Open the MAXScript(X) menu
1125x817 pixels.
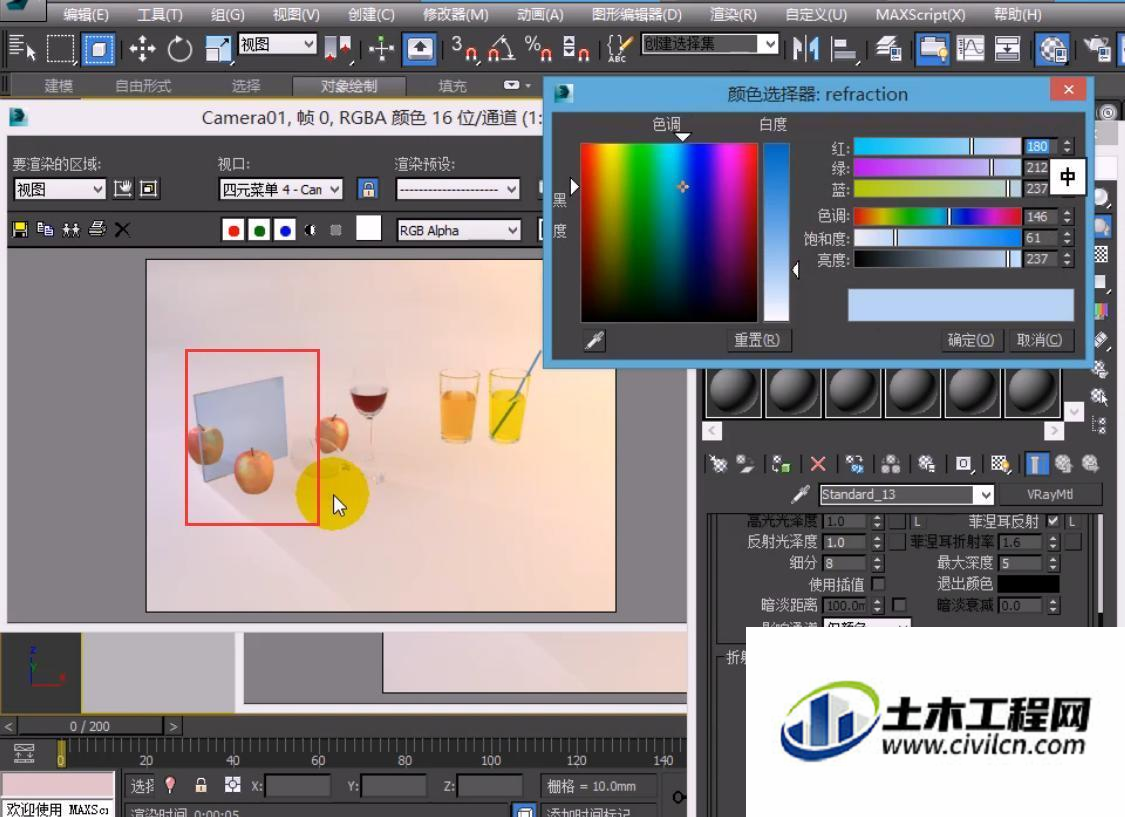(x=920, y=14)
